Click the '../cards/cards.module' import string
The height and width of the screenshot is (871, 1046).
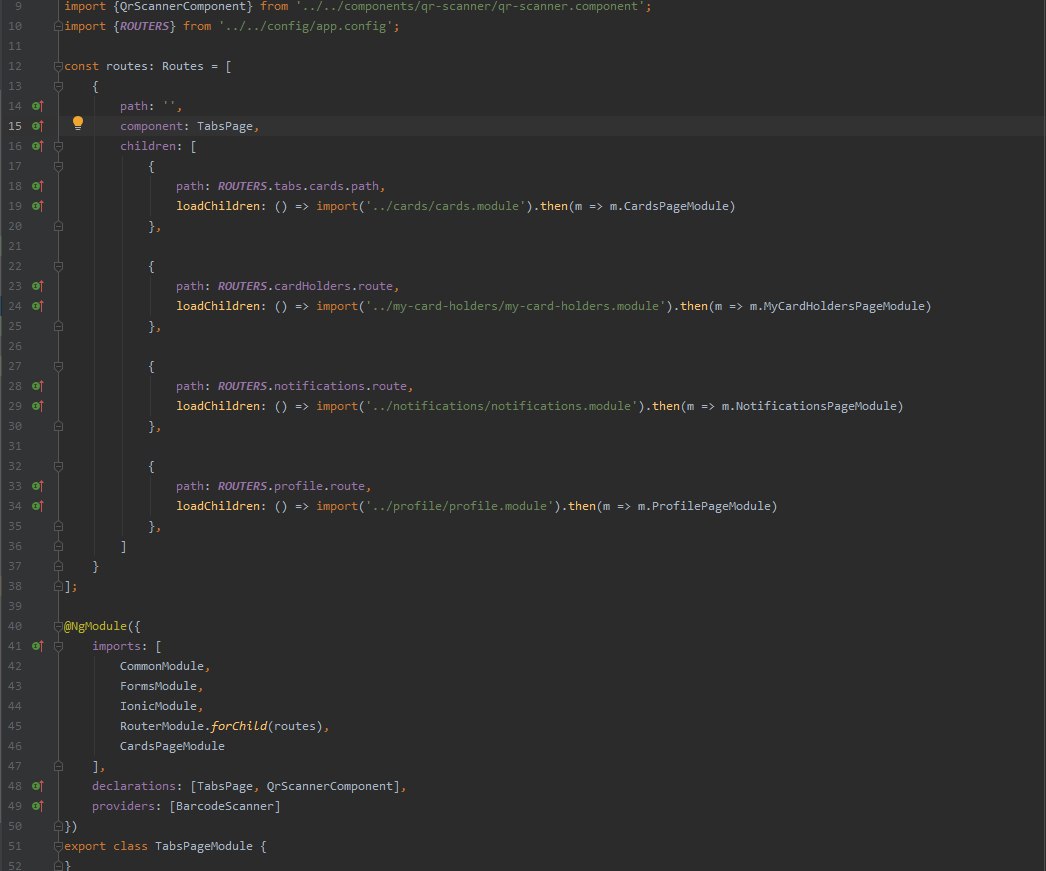coord(446,206)
